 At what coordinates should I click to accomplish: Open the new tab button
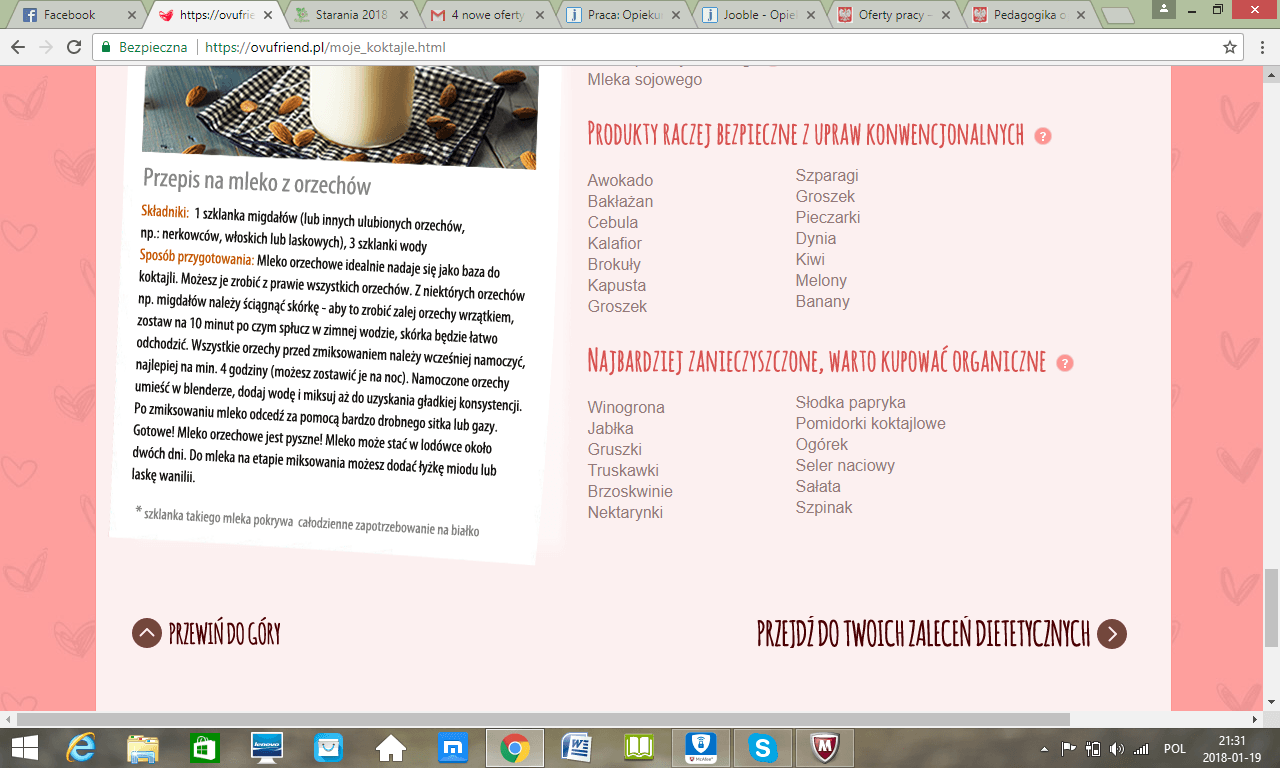click(x=1117, y=15)
